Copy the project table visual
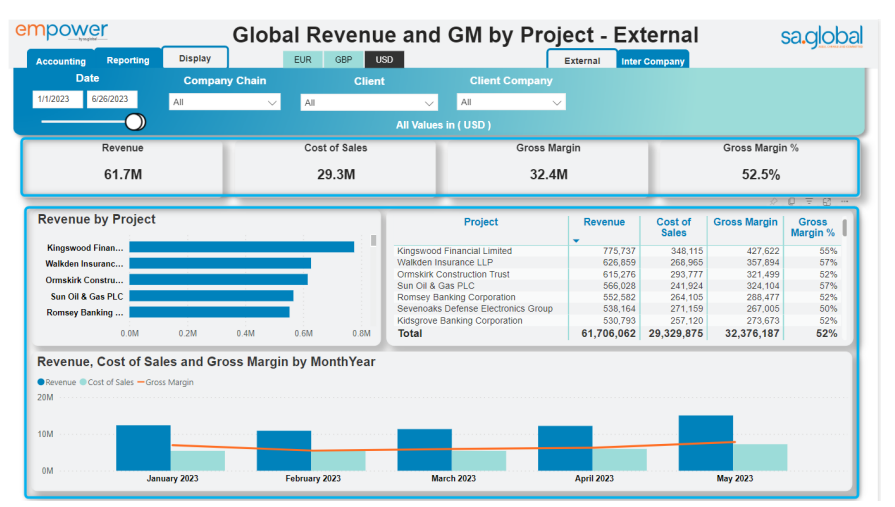 tap(791, 202)
